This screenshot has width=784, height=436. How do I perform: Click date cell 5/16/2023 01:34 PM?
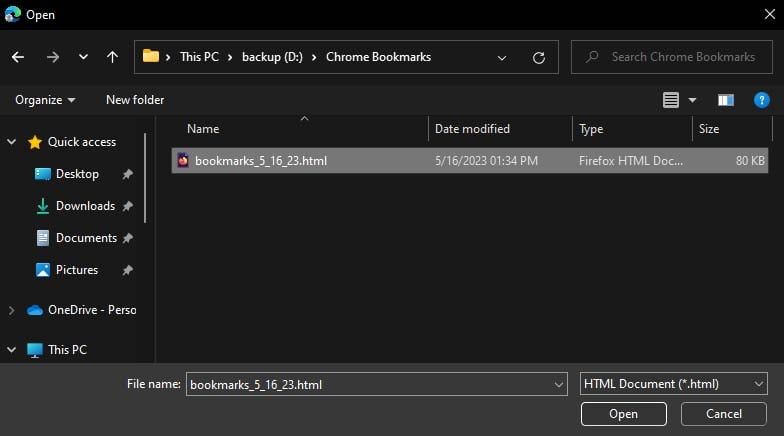[486, 160]
